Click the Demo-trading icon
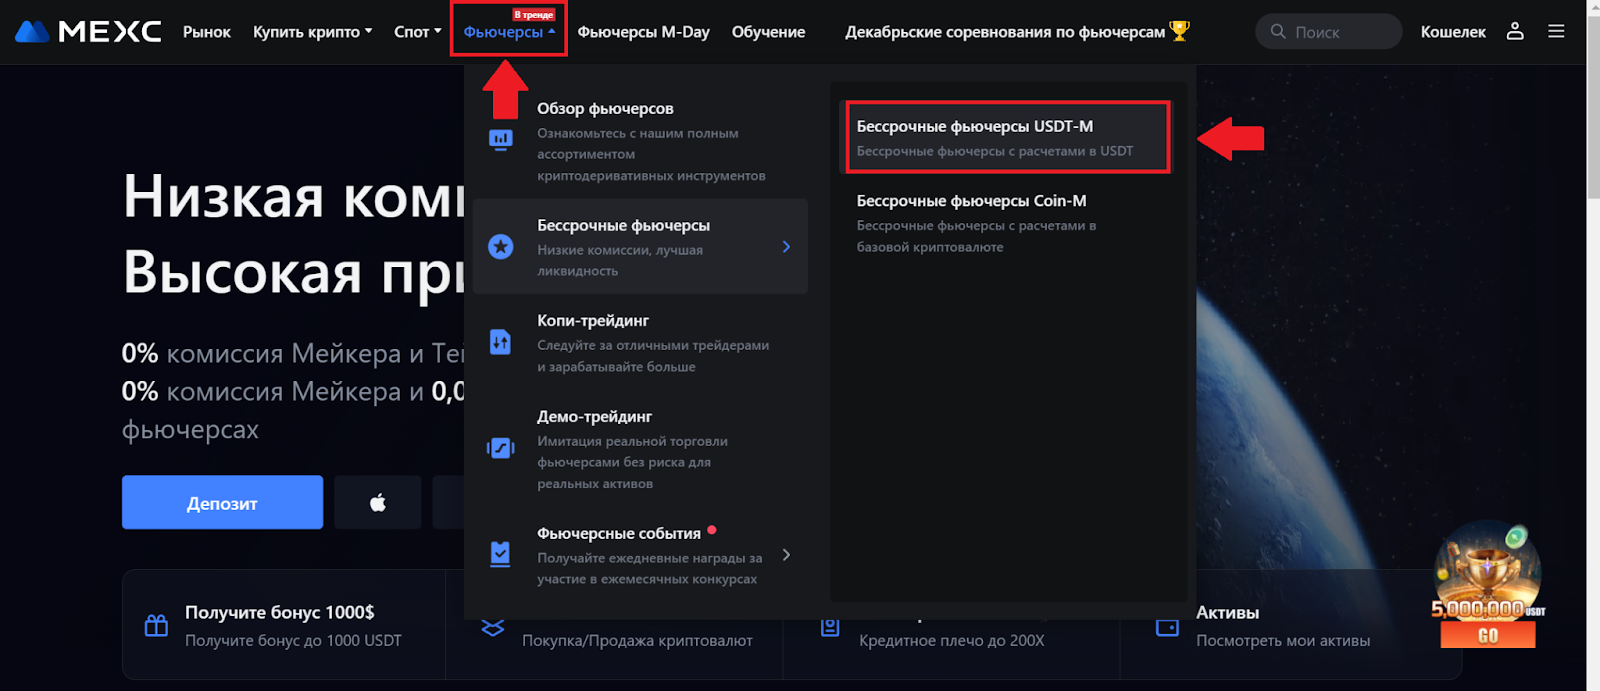 [x=500, y=448]
